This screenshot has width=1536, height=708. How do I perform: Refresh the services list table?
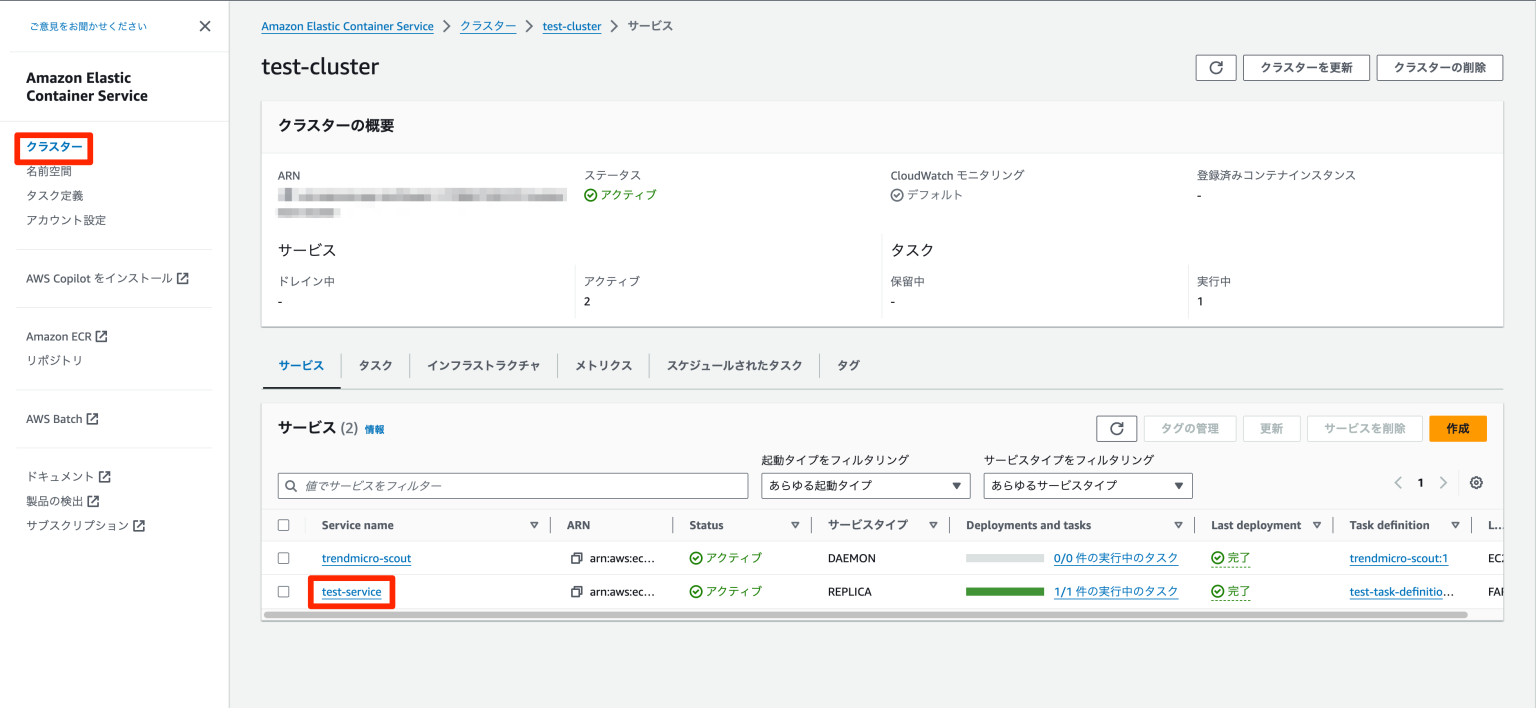pos(1116,429)
